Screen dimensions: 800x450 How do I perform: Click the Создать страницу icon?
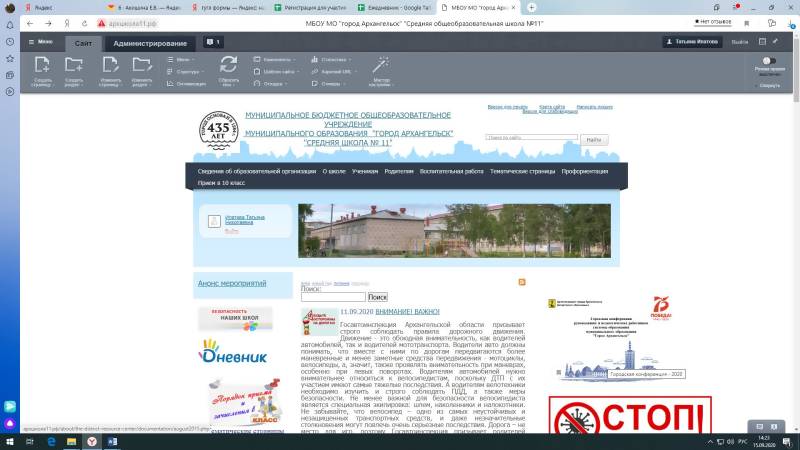(x=42, y=66)
